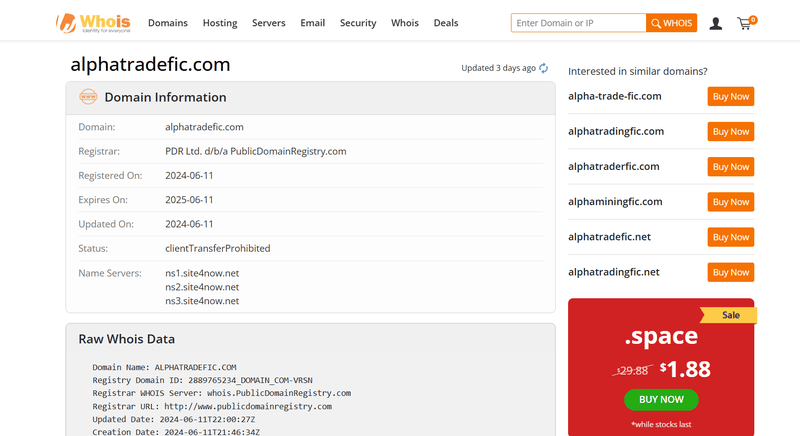Buy Now for alphatradingfic.com
This screenshot has height=436, width=800.
(x=731, y=132)
